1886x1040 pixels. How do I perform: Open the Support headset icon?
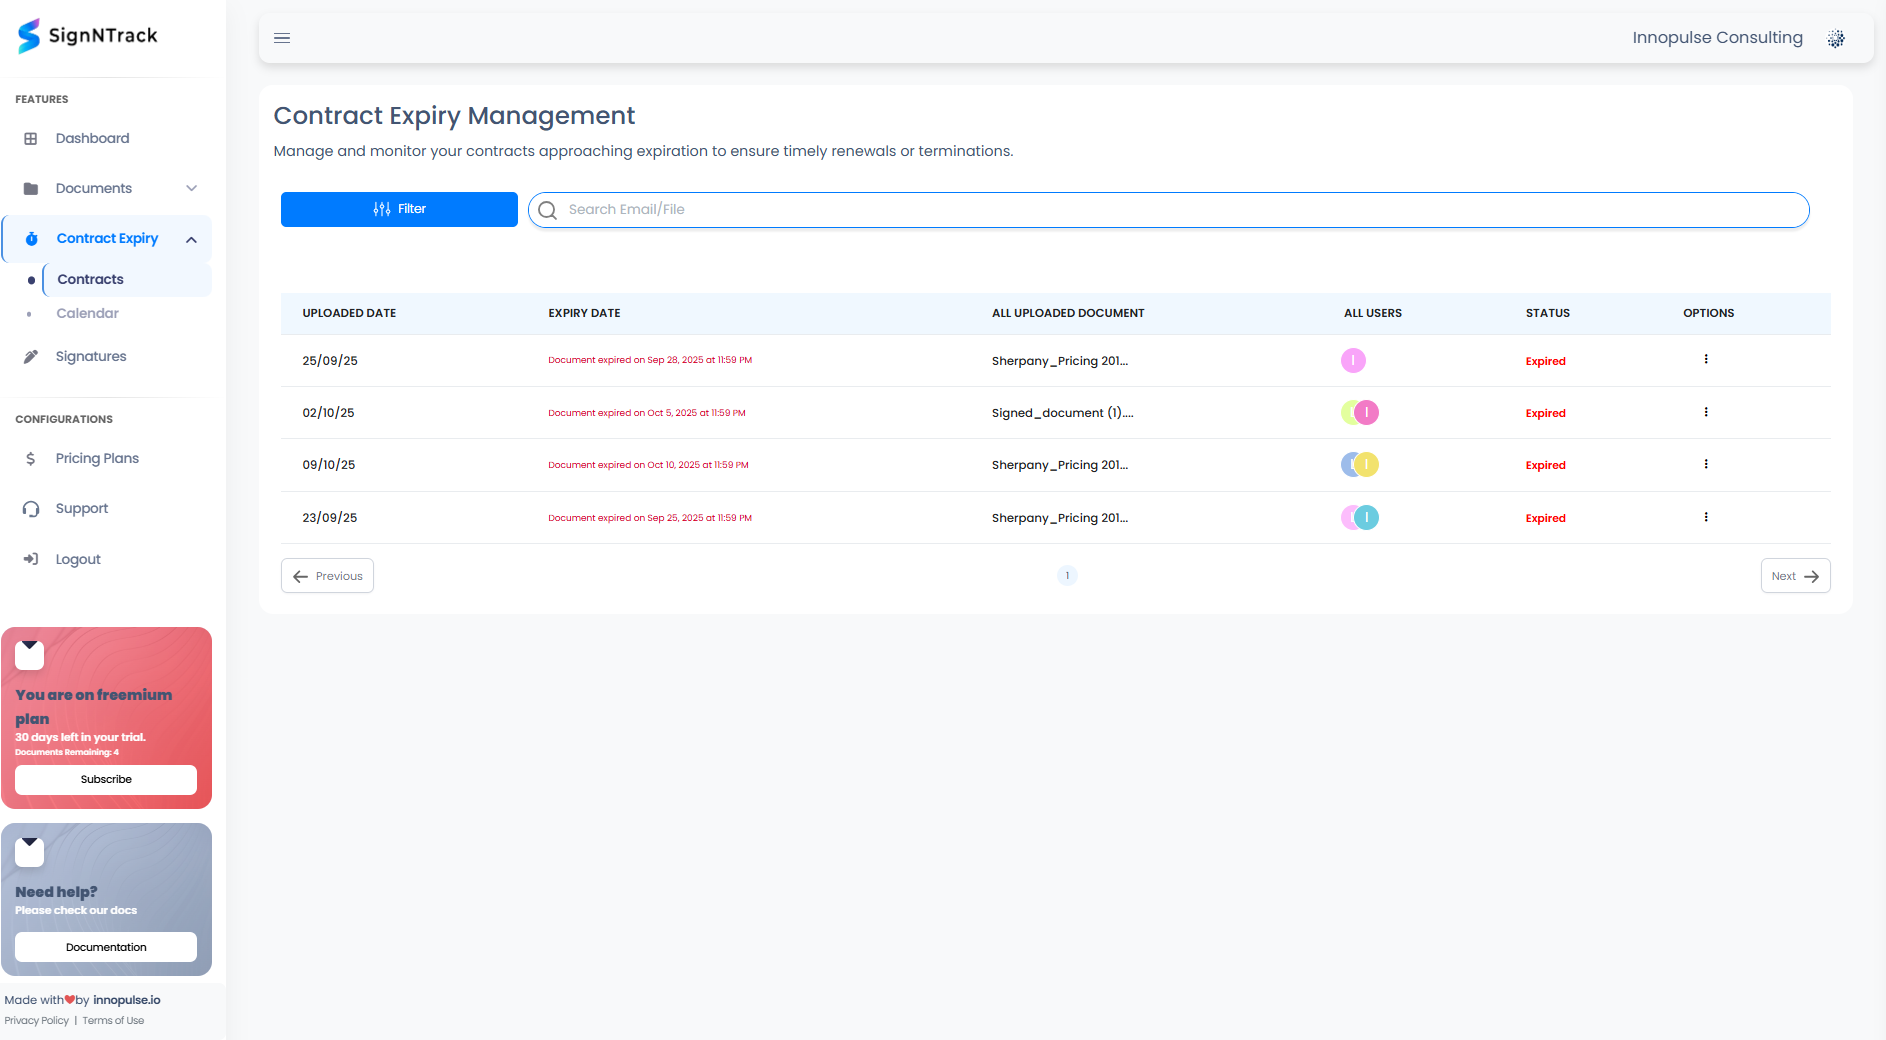click(31, 508)
